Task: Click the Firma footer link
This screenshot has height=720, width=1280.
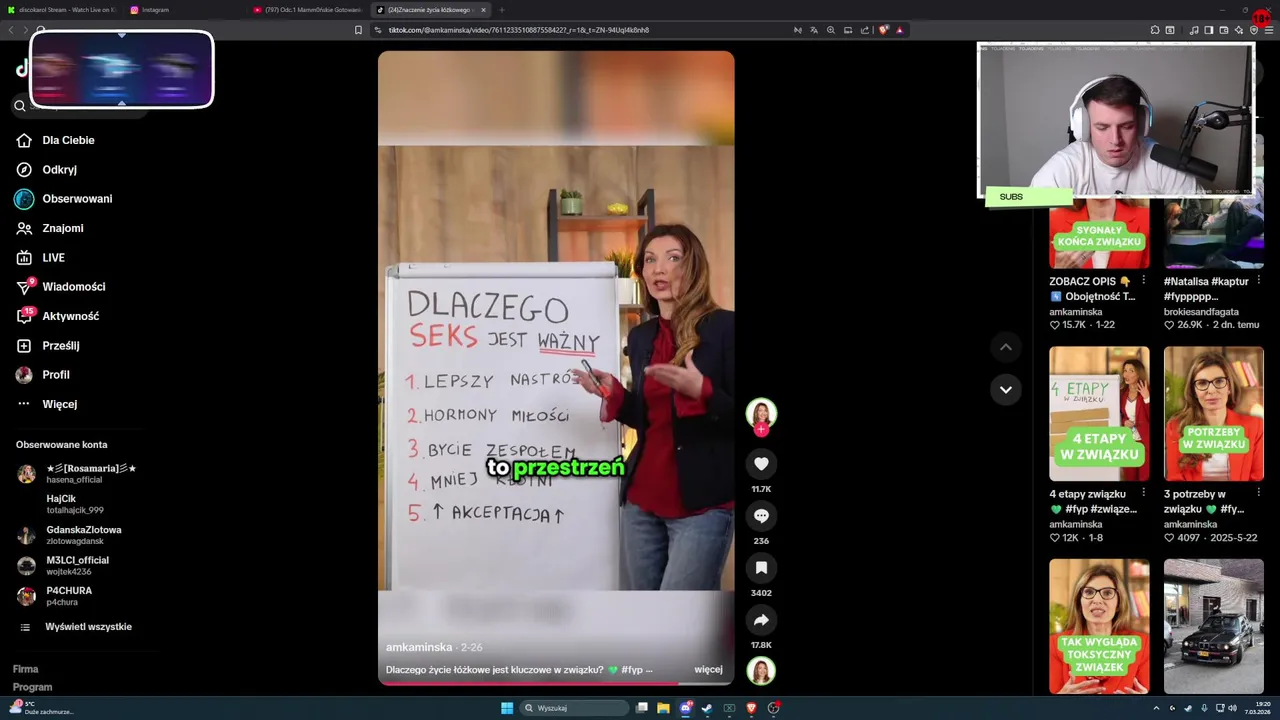Action: click(25, 669)
